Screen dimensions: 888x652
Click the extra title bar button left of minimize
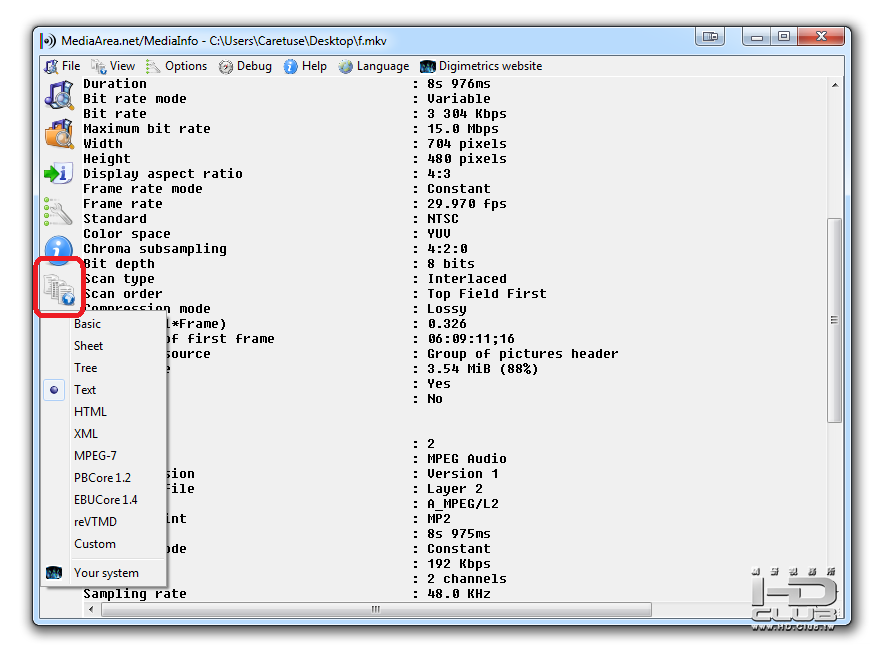tap(710, 37)
